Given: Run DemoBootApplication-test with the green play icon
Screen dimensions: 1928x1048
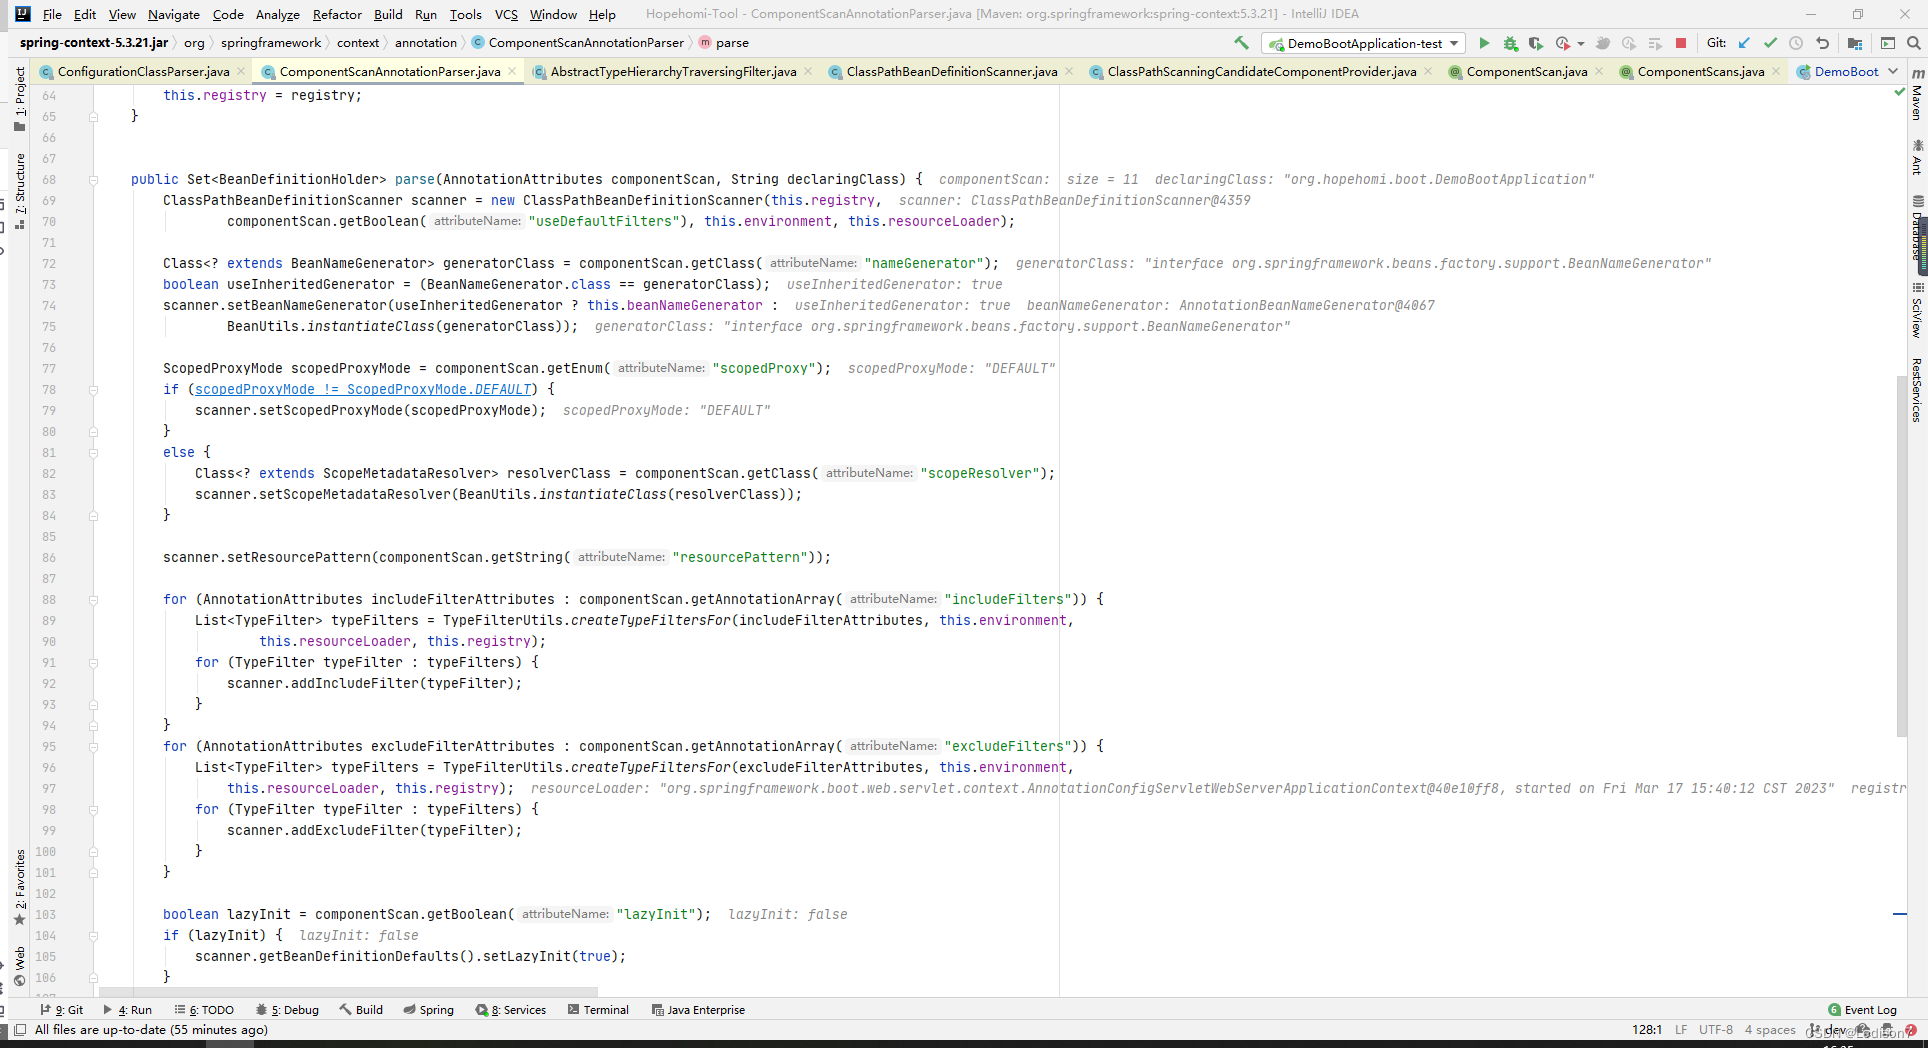Looking at the screenshot, I should pyautogui.click(x=1484, y=43).
